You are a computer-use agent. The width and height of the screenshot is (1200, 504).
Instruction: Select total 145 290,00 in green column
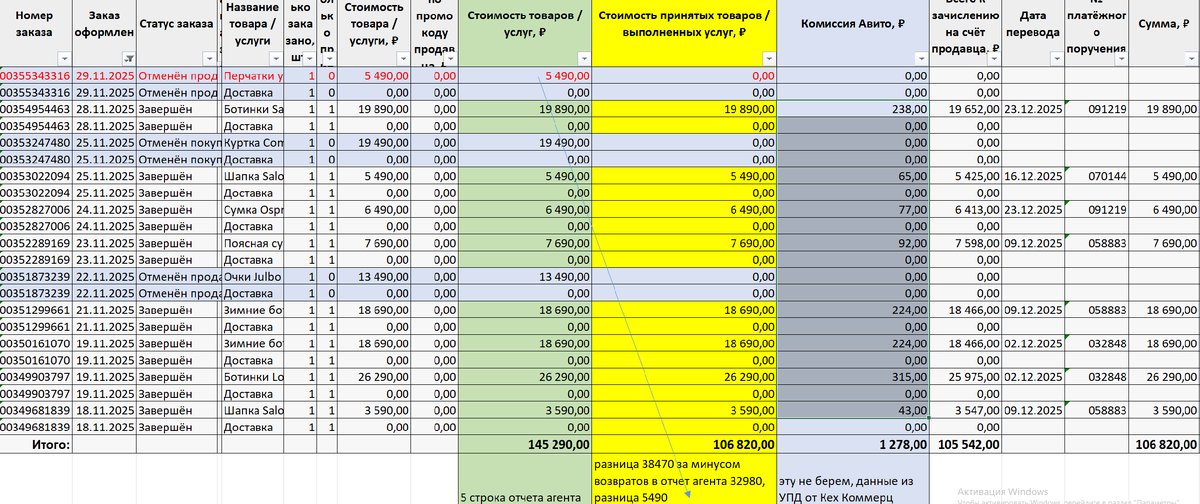525,444
